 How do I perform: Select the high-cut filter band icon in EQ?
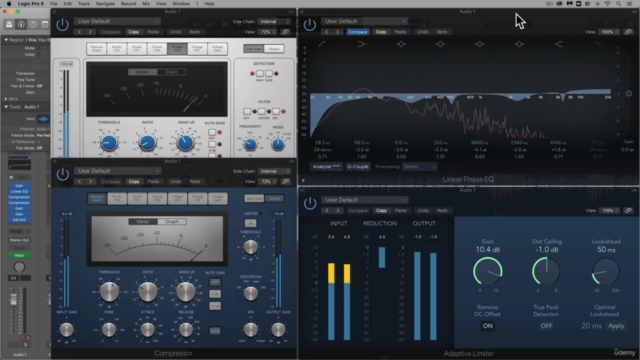coord(598,44)
